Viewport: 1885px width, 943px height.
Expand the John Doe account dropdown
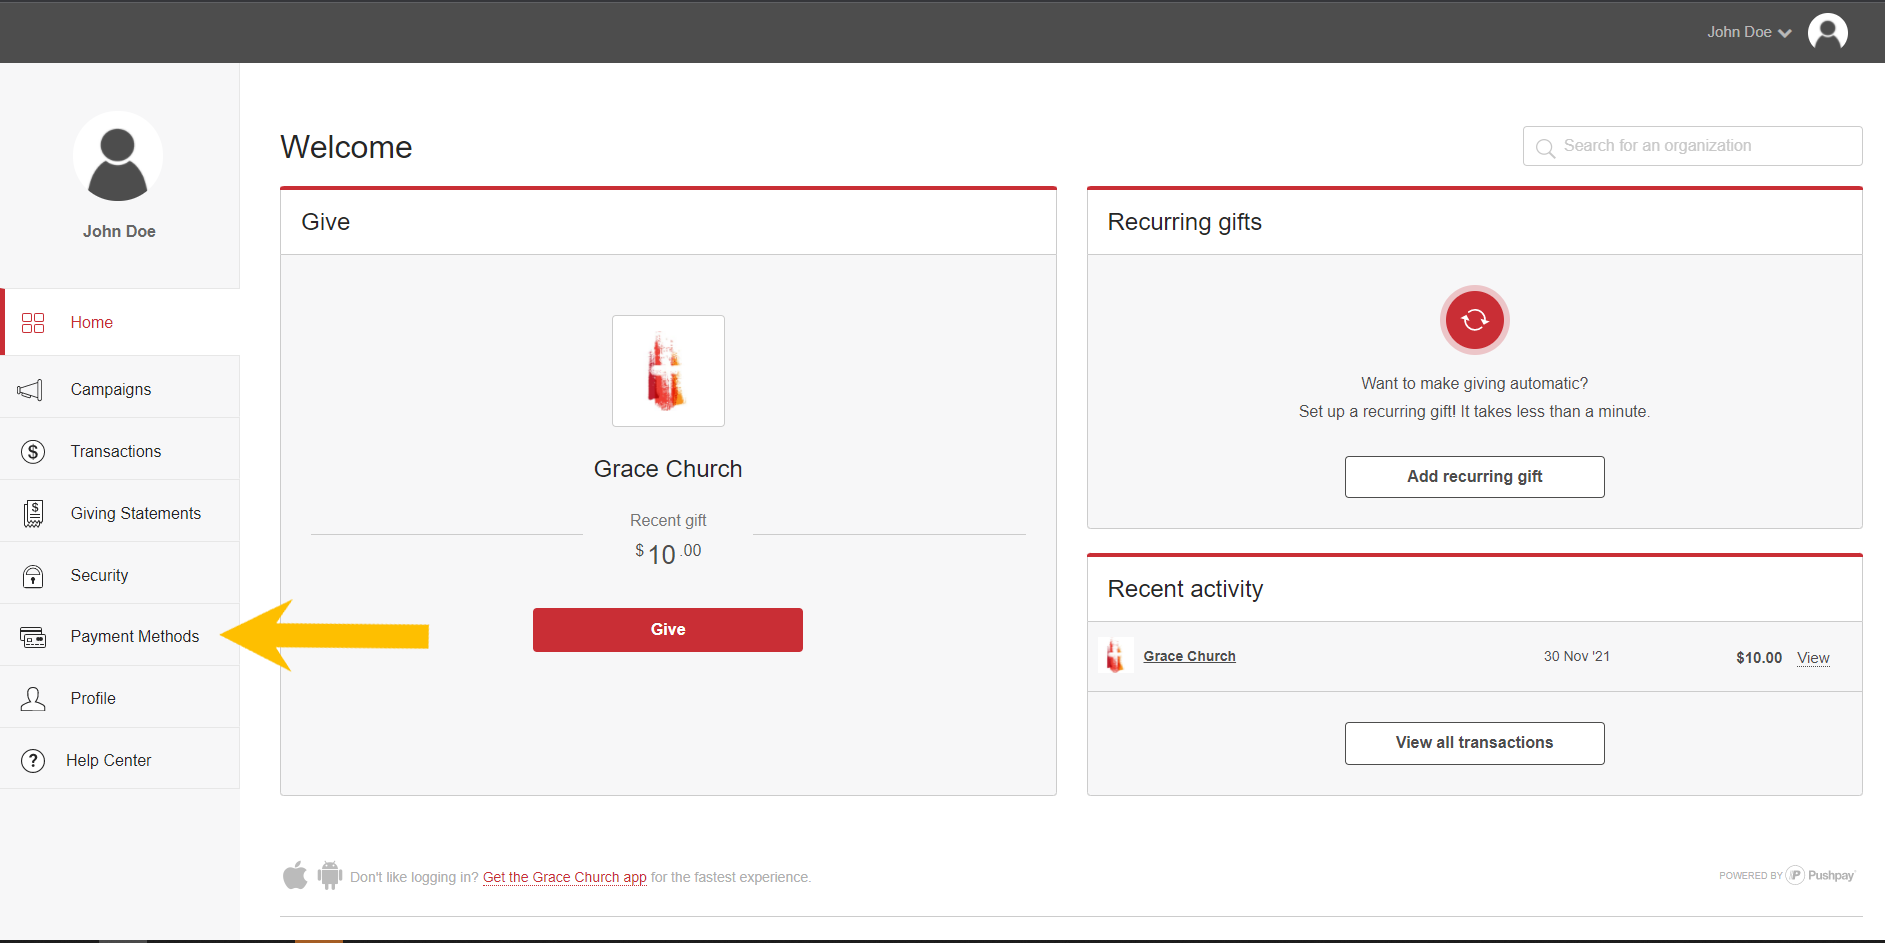click(1748, 32)
